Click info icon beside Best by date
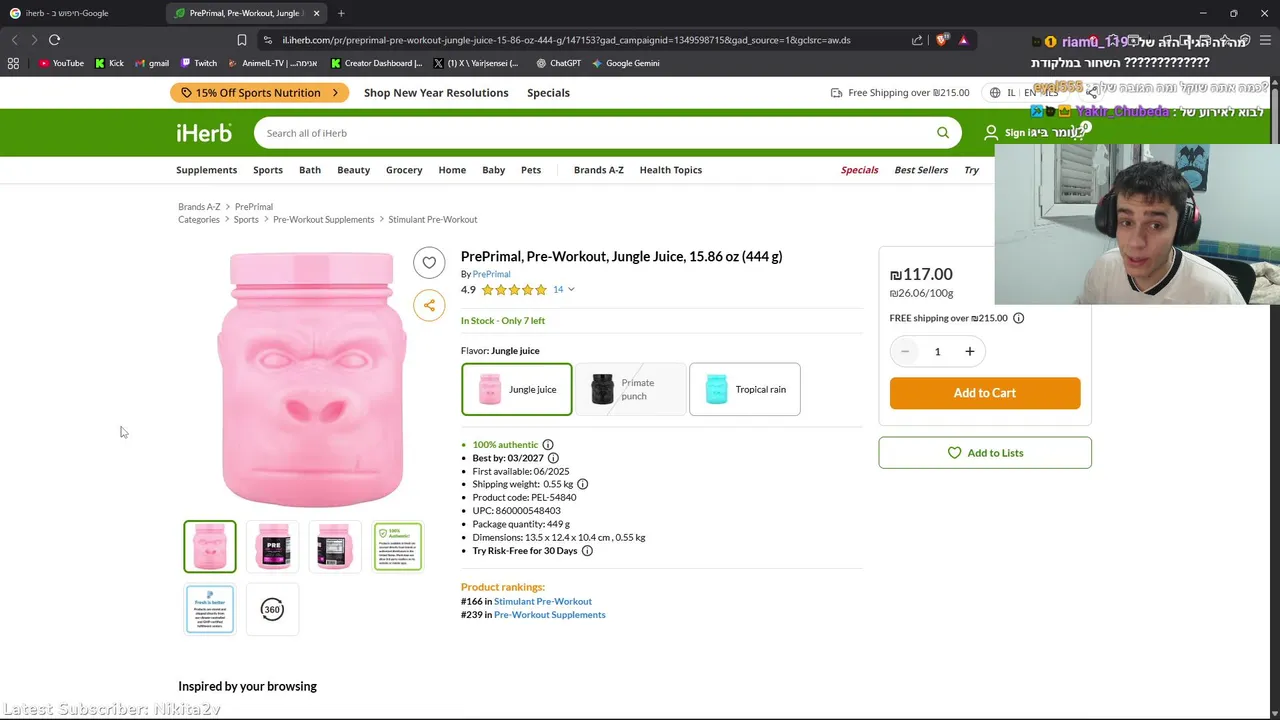Screen dimensions: 1280x720 click(x=553, y=458)
